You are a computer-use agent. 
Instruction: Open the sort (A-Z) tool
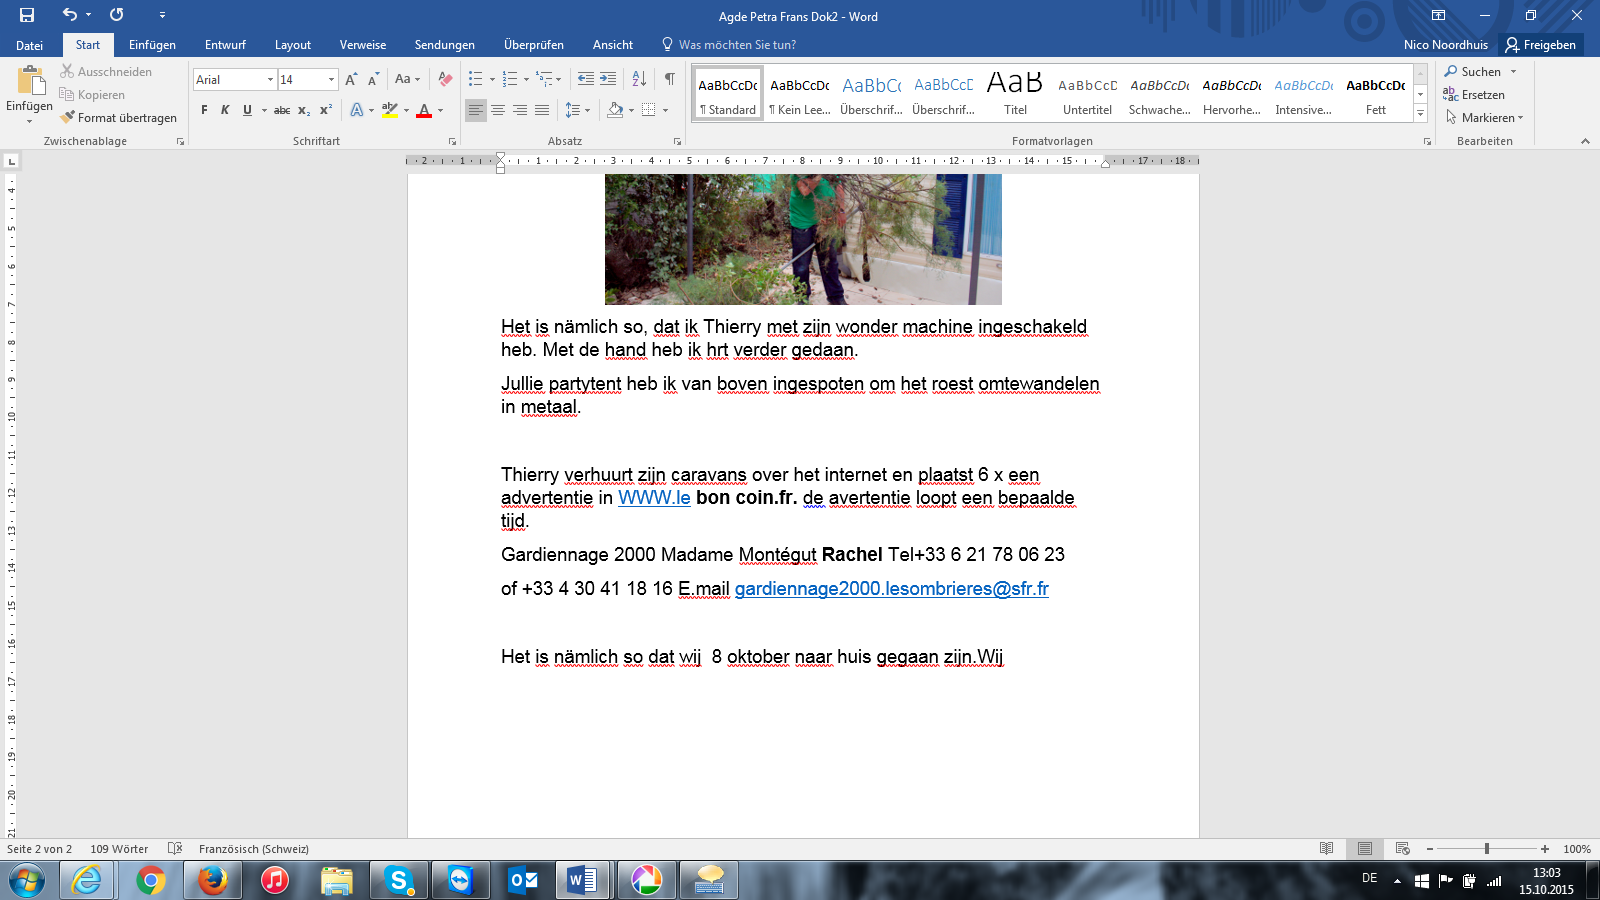point(637,79)
